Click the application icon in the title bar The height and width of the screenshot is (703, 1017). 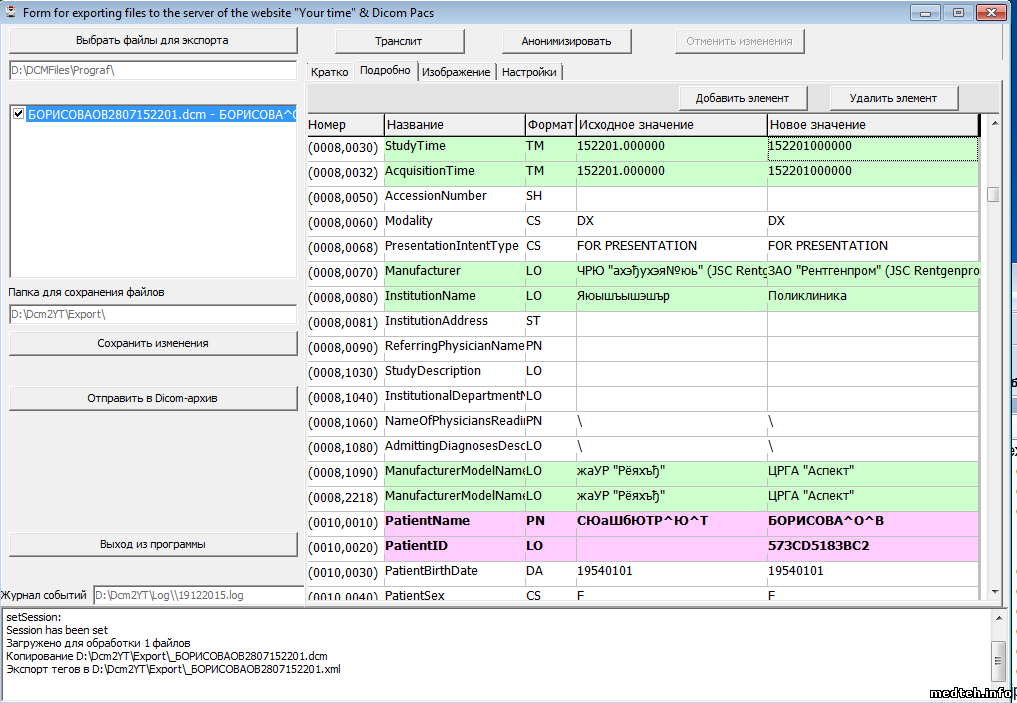point(12,12)
